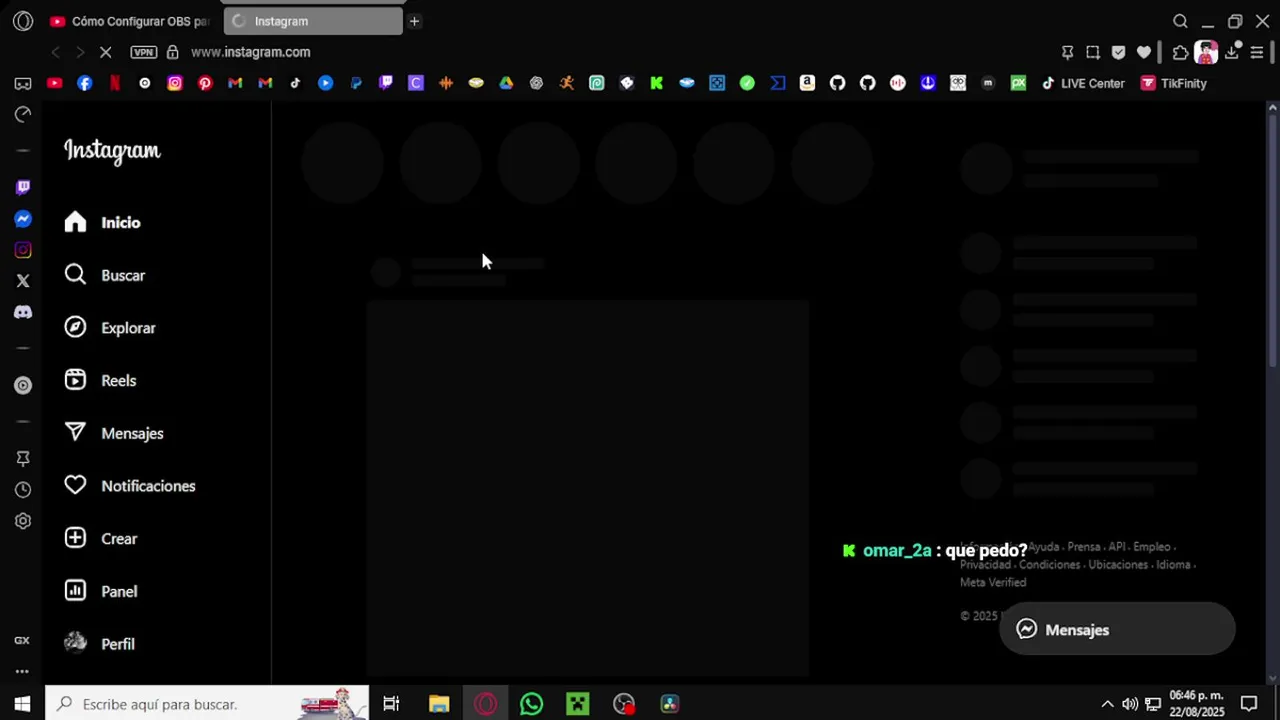Open Mensajes in the sidebar
The width and height of the screenshot is (1280, 720).
click(114, 433)
